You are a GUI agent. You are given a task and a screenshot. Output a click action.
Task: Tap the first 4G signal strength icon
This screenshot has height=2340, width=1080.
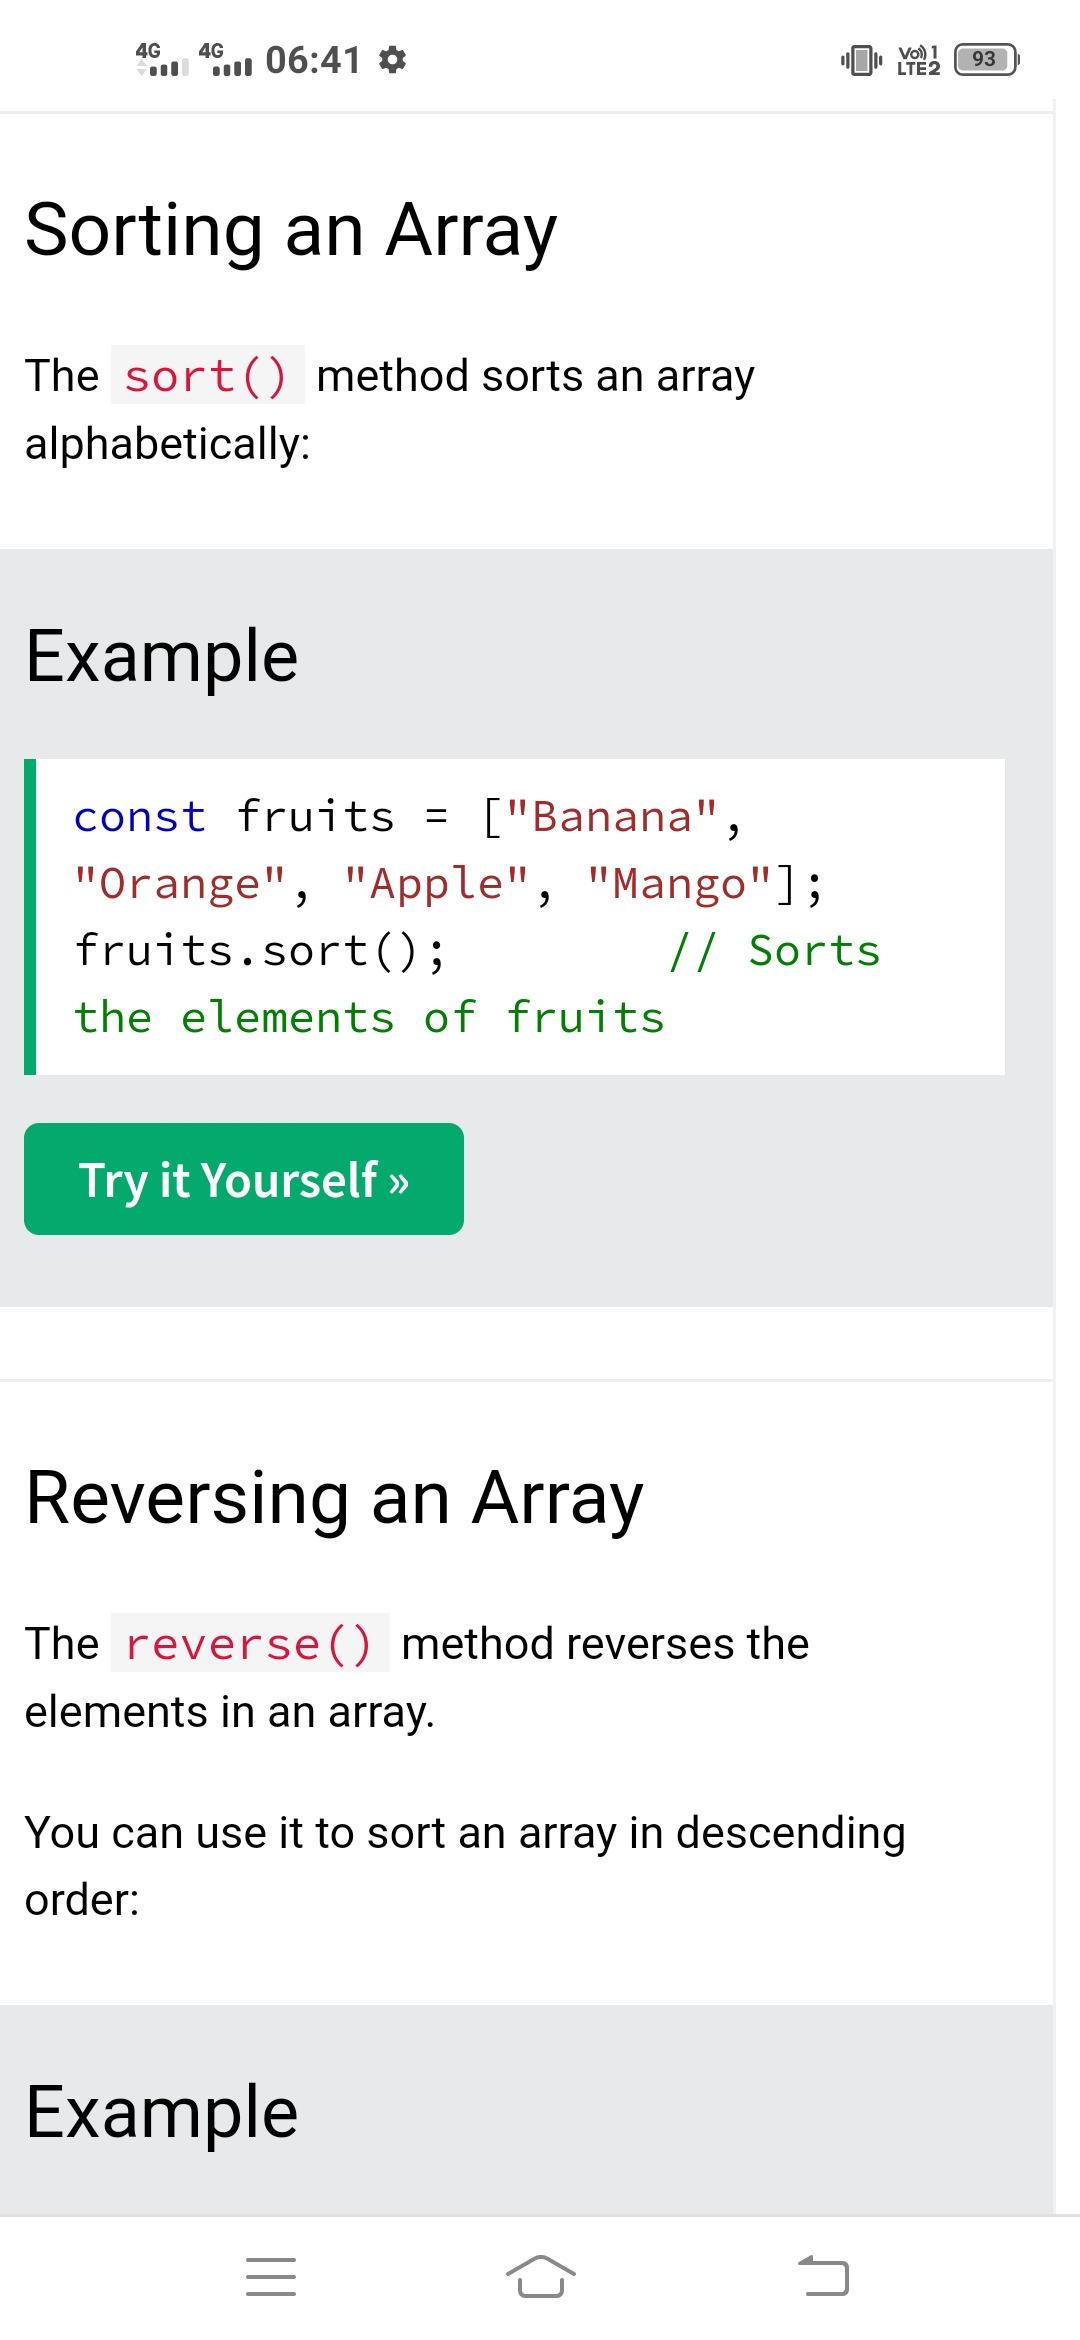pyautogui.click(x=162, y=60)
